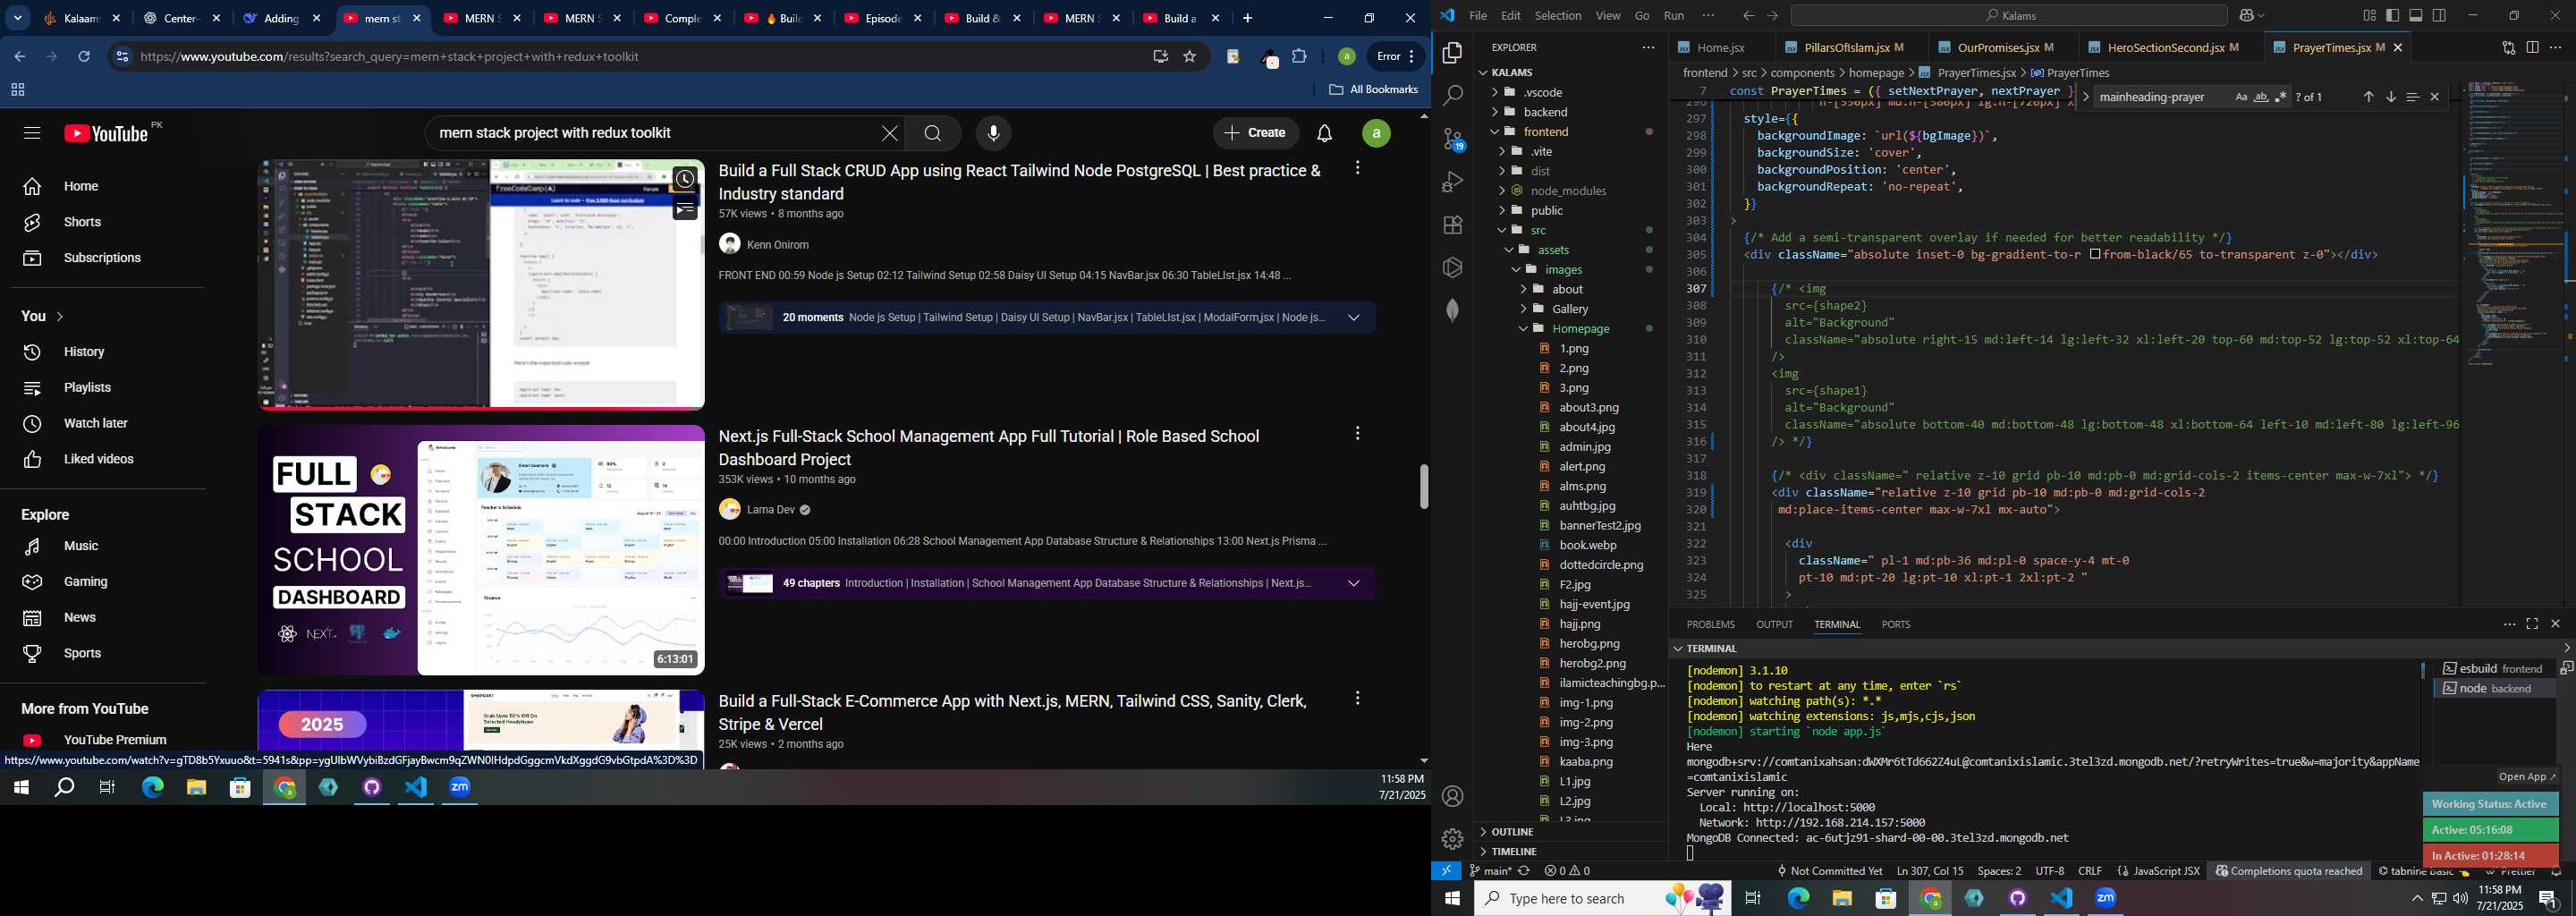Expand 20 moments chapter list

[1353, 318]
